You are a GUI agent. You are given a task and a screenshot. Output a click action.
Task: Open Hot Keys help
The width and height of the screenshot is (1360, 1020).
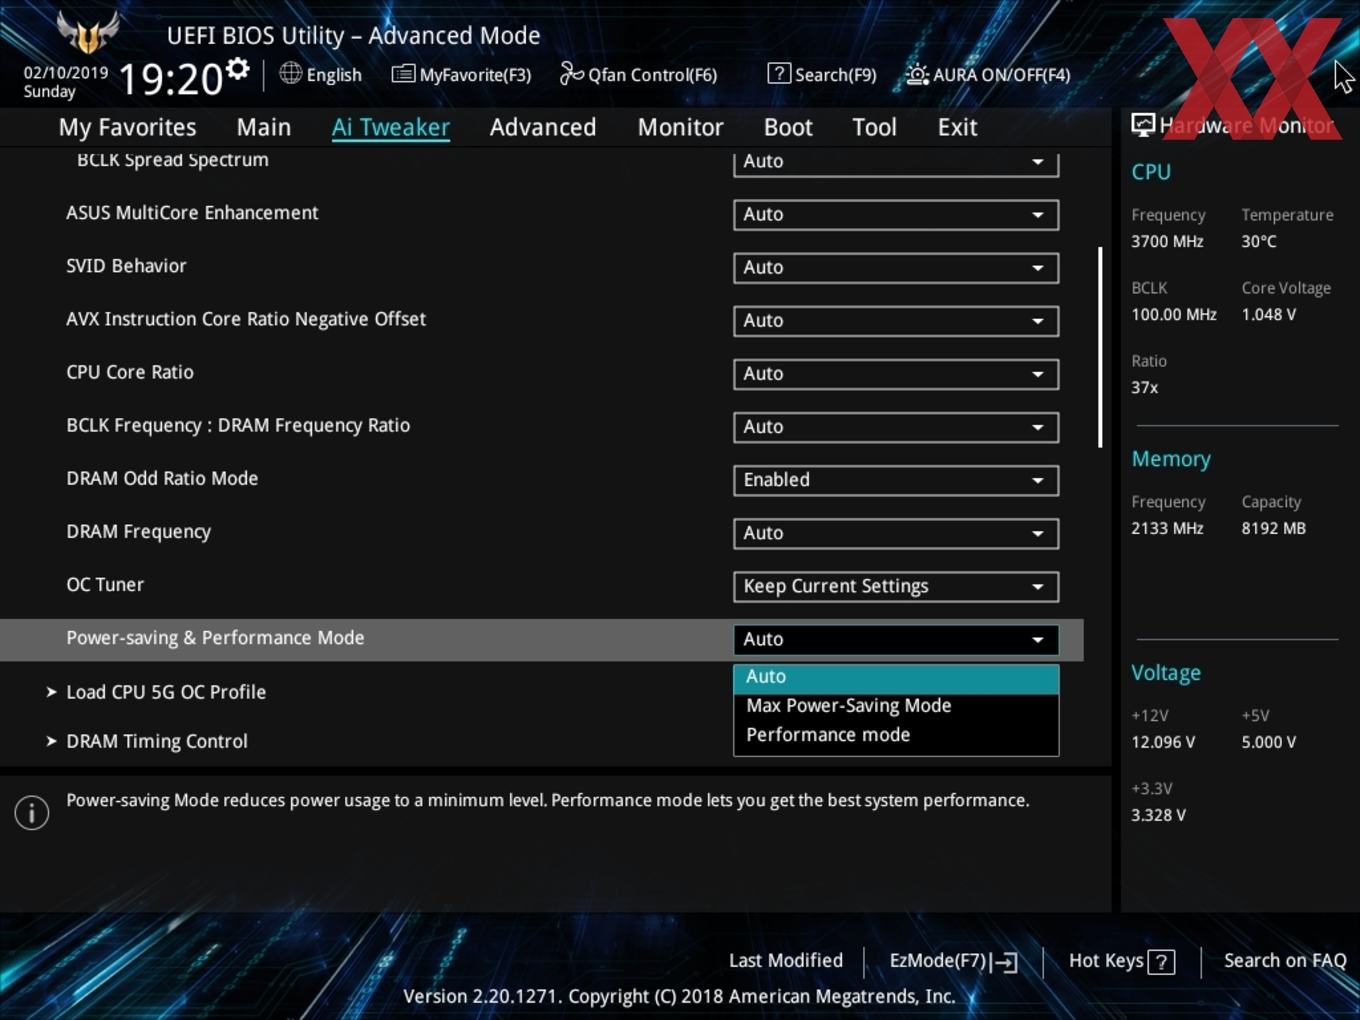pos(1121,961)
